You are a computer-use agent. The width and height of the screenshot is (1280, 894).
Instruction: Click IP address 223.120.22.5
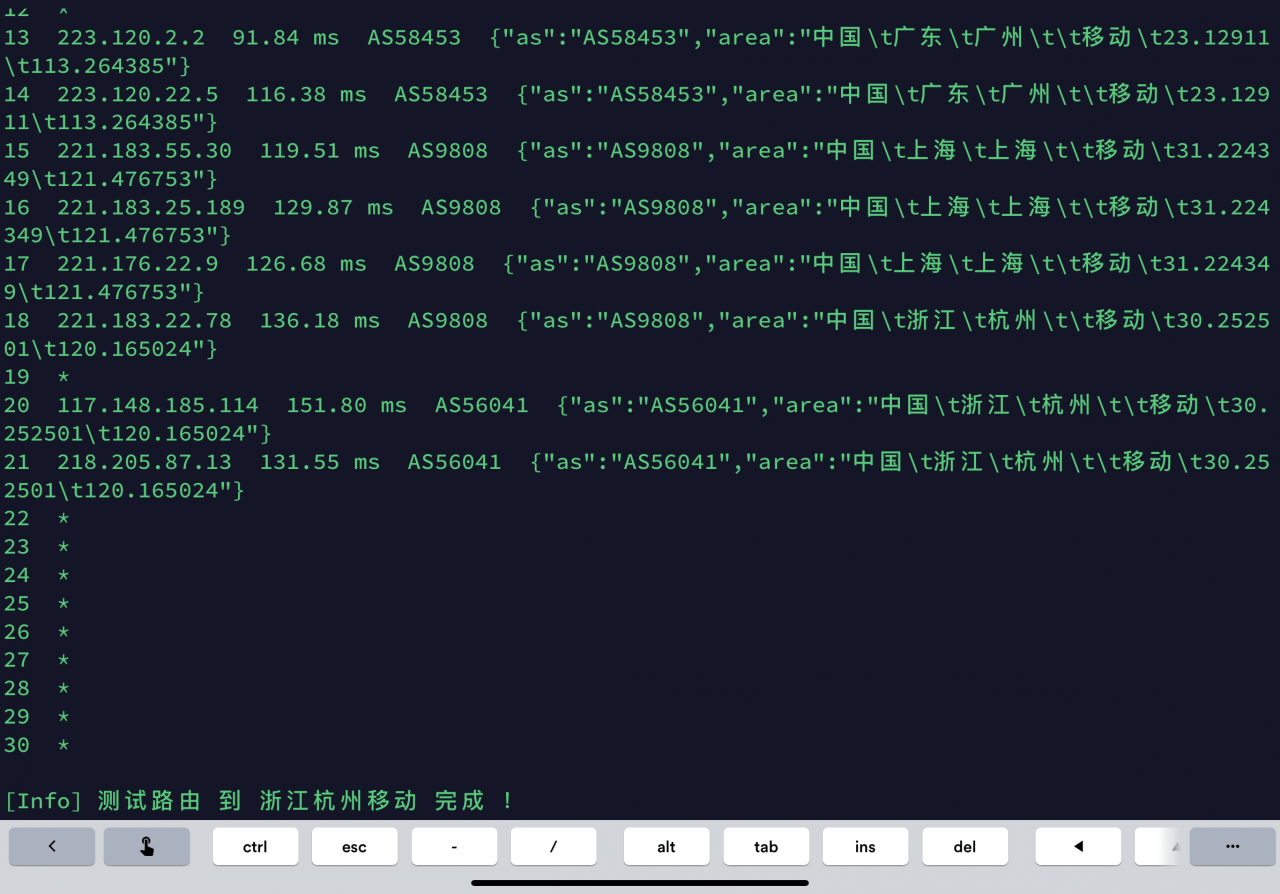pos(138,94)
